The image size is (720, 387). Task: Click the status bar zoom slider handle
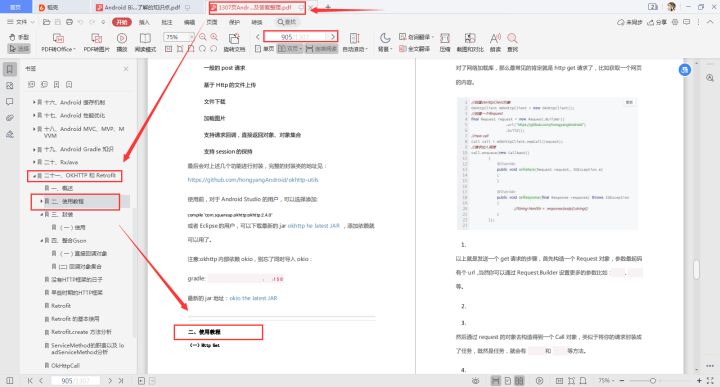pyautogui.click(x=652, y=381)
